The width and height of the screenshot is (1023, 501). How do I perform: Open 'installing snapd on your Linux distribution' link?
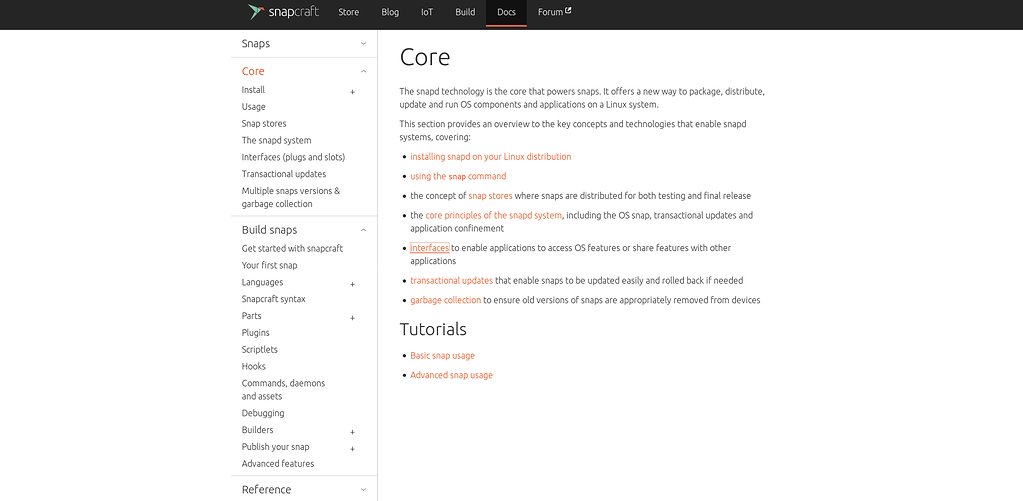click(490, 157)
